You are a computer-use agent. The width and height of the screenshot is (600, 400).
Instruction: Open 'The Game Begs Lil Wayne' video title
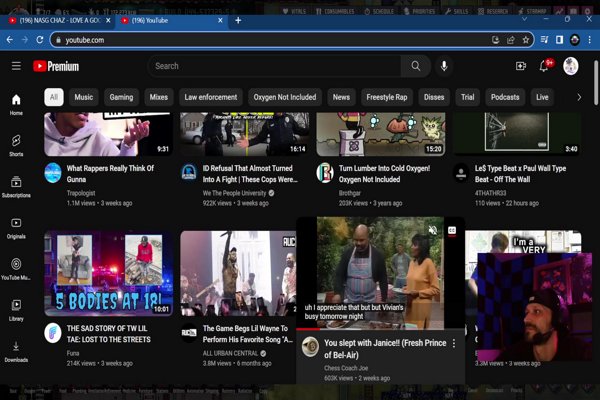(x=248, y=334)
